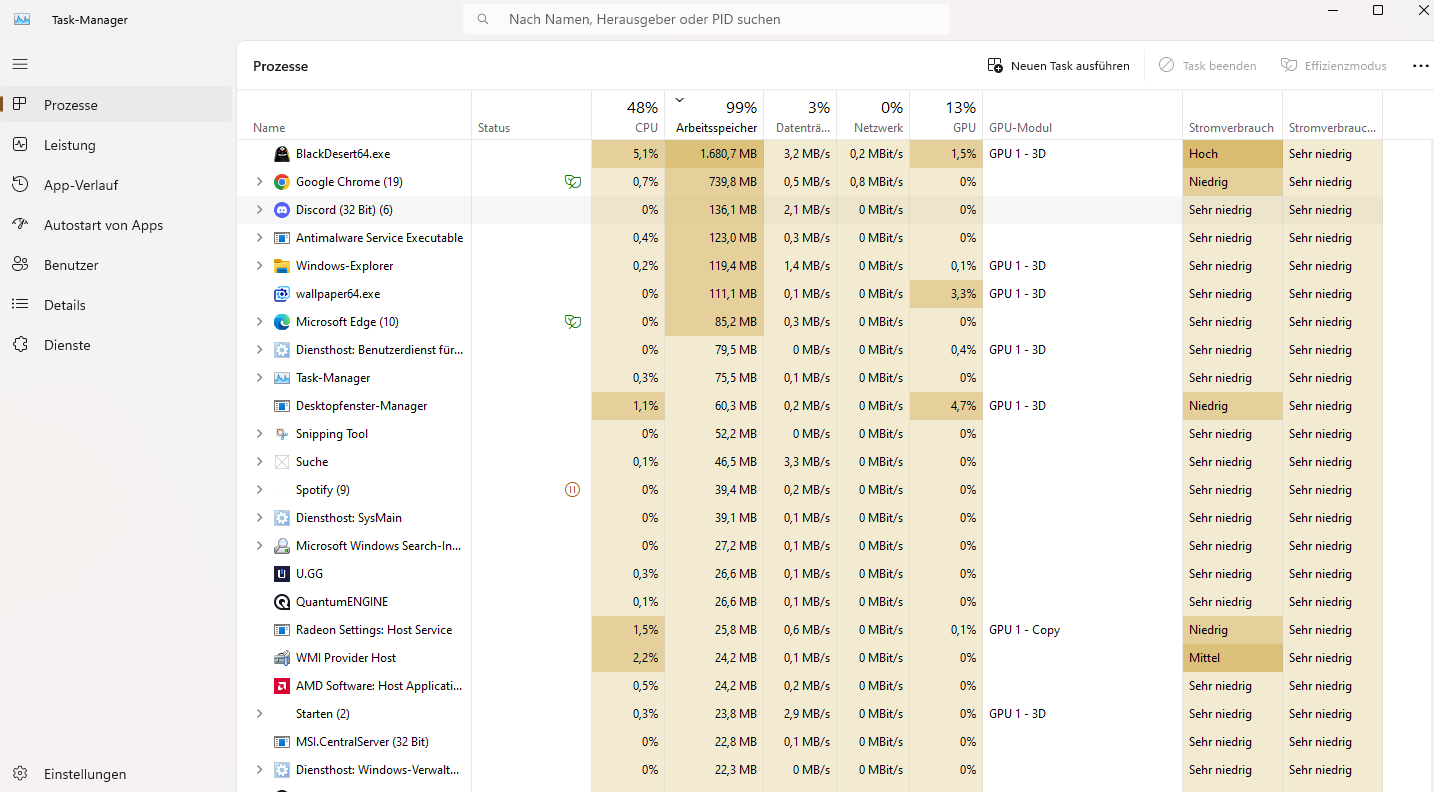Expand the Snipping Tool process row
This screenshot has width=1434, height=792.
[x=259, y=434]
